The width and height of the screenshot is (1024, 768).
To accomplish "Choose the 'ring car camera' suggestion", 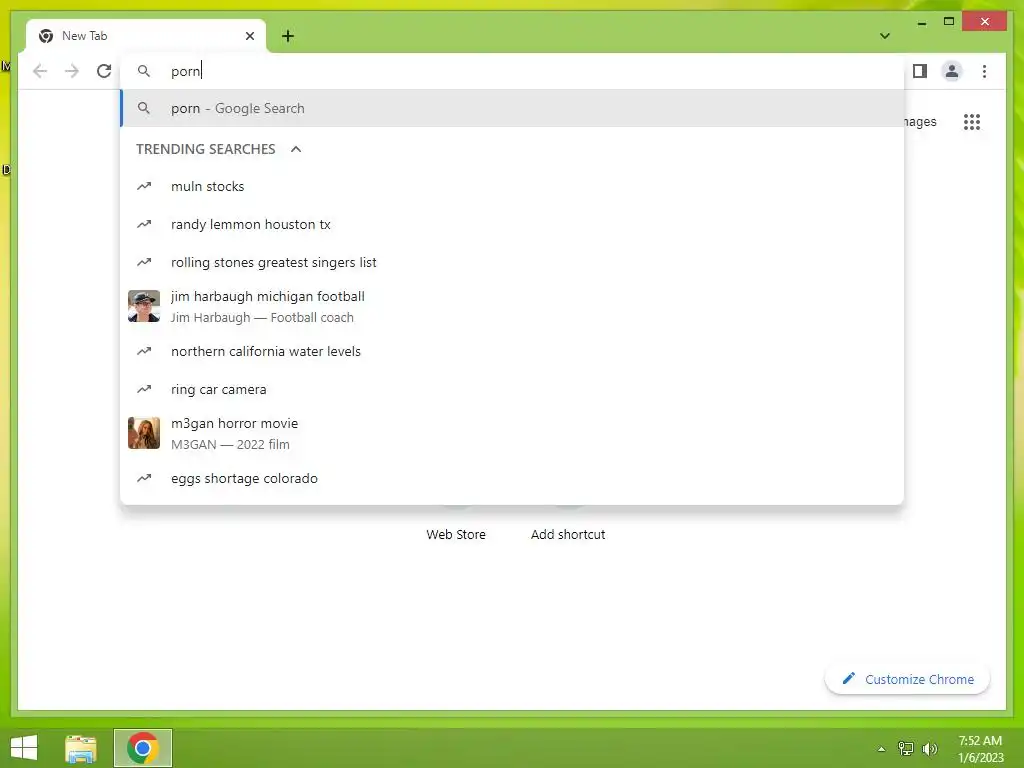I will [x=513, y=389].
